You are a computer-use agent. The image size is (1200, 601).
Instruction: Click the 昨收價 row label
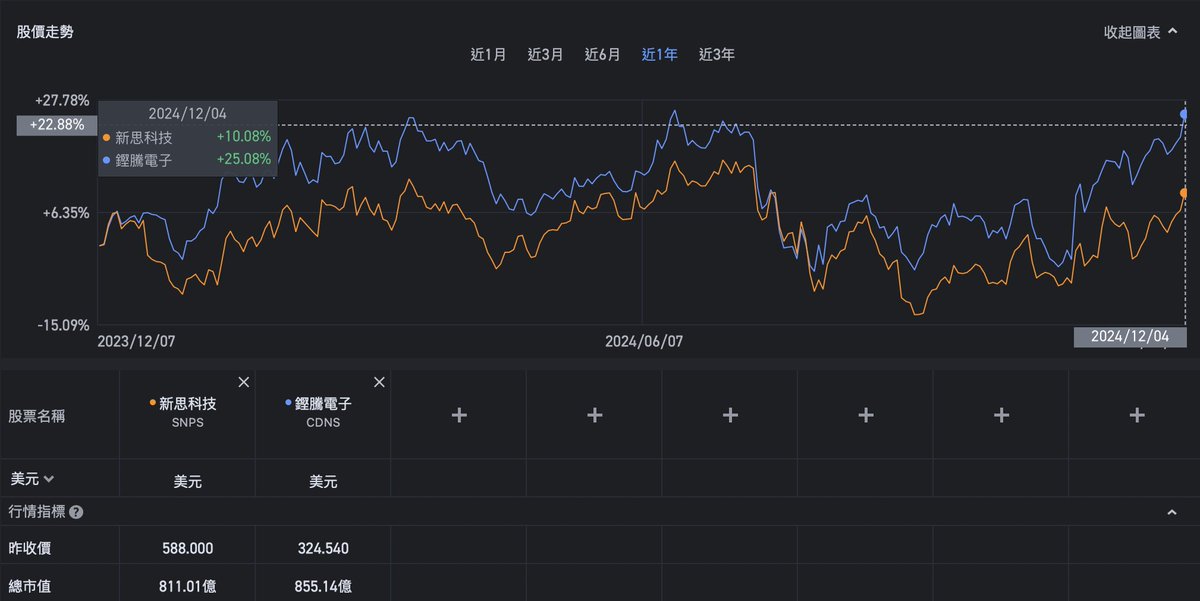(x=31, y=548)
